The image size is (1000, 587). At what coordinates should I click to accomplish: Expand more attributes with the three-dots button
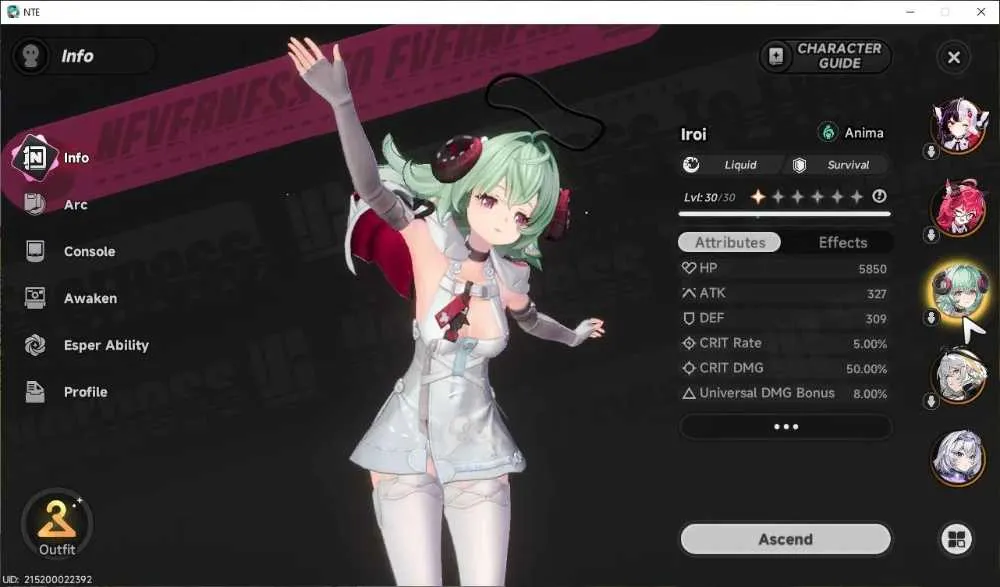[x=786, y=427]
